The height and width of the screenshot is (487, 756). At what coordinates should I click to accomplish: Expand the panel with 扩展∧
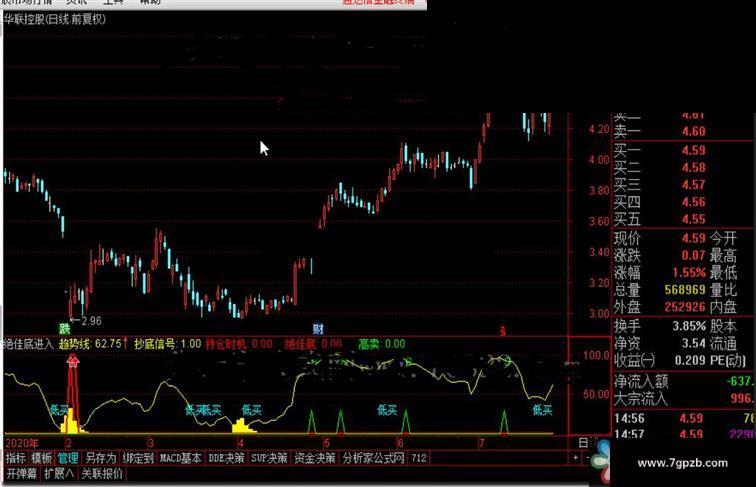[59, 473]
